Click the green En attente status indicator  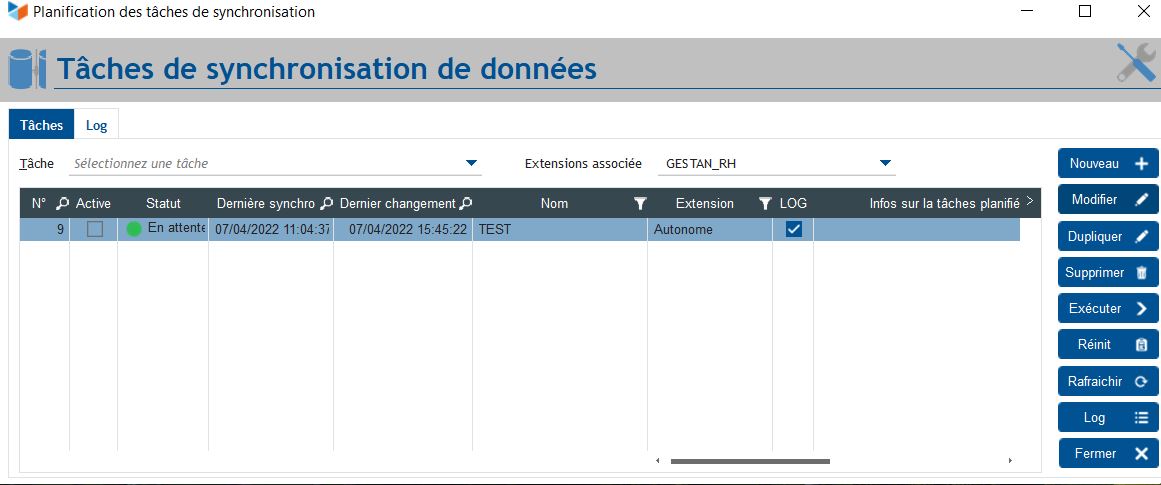(x=134, y=229)
